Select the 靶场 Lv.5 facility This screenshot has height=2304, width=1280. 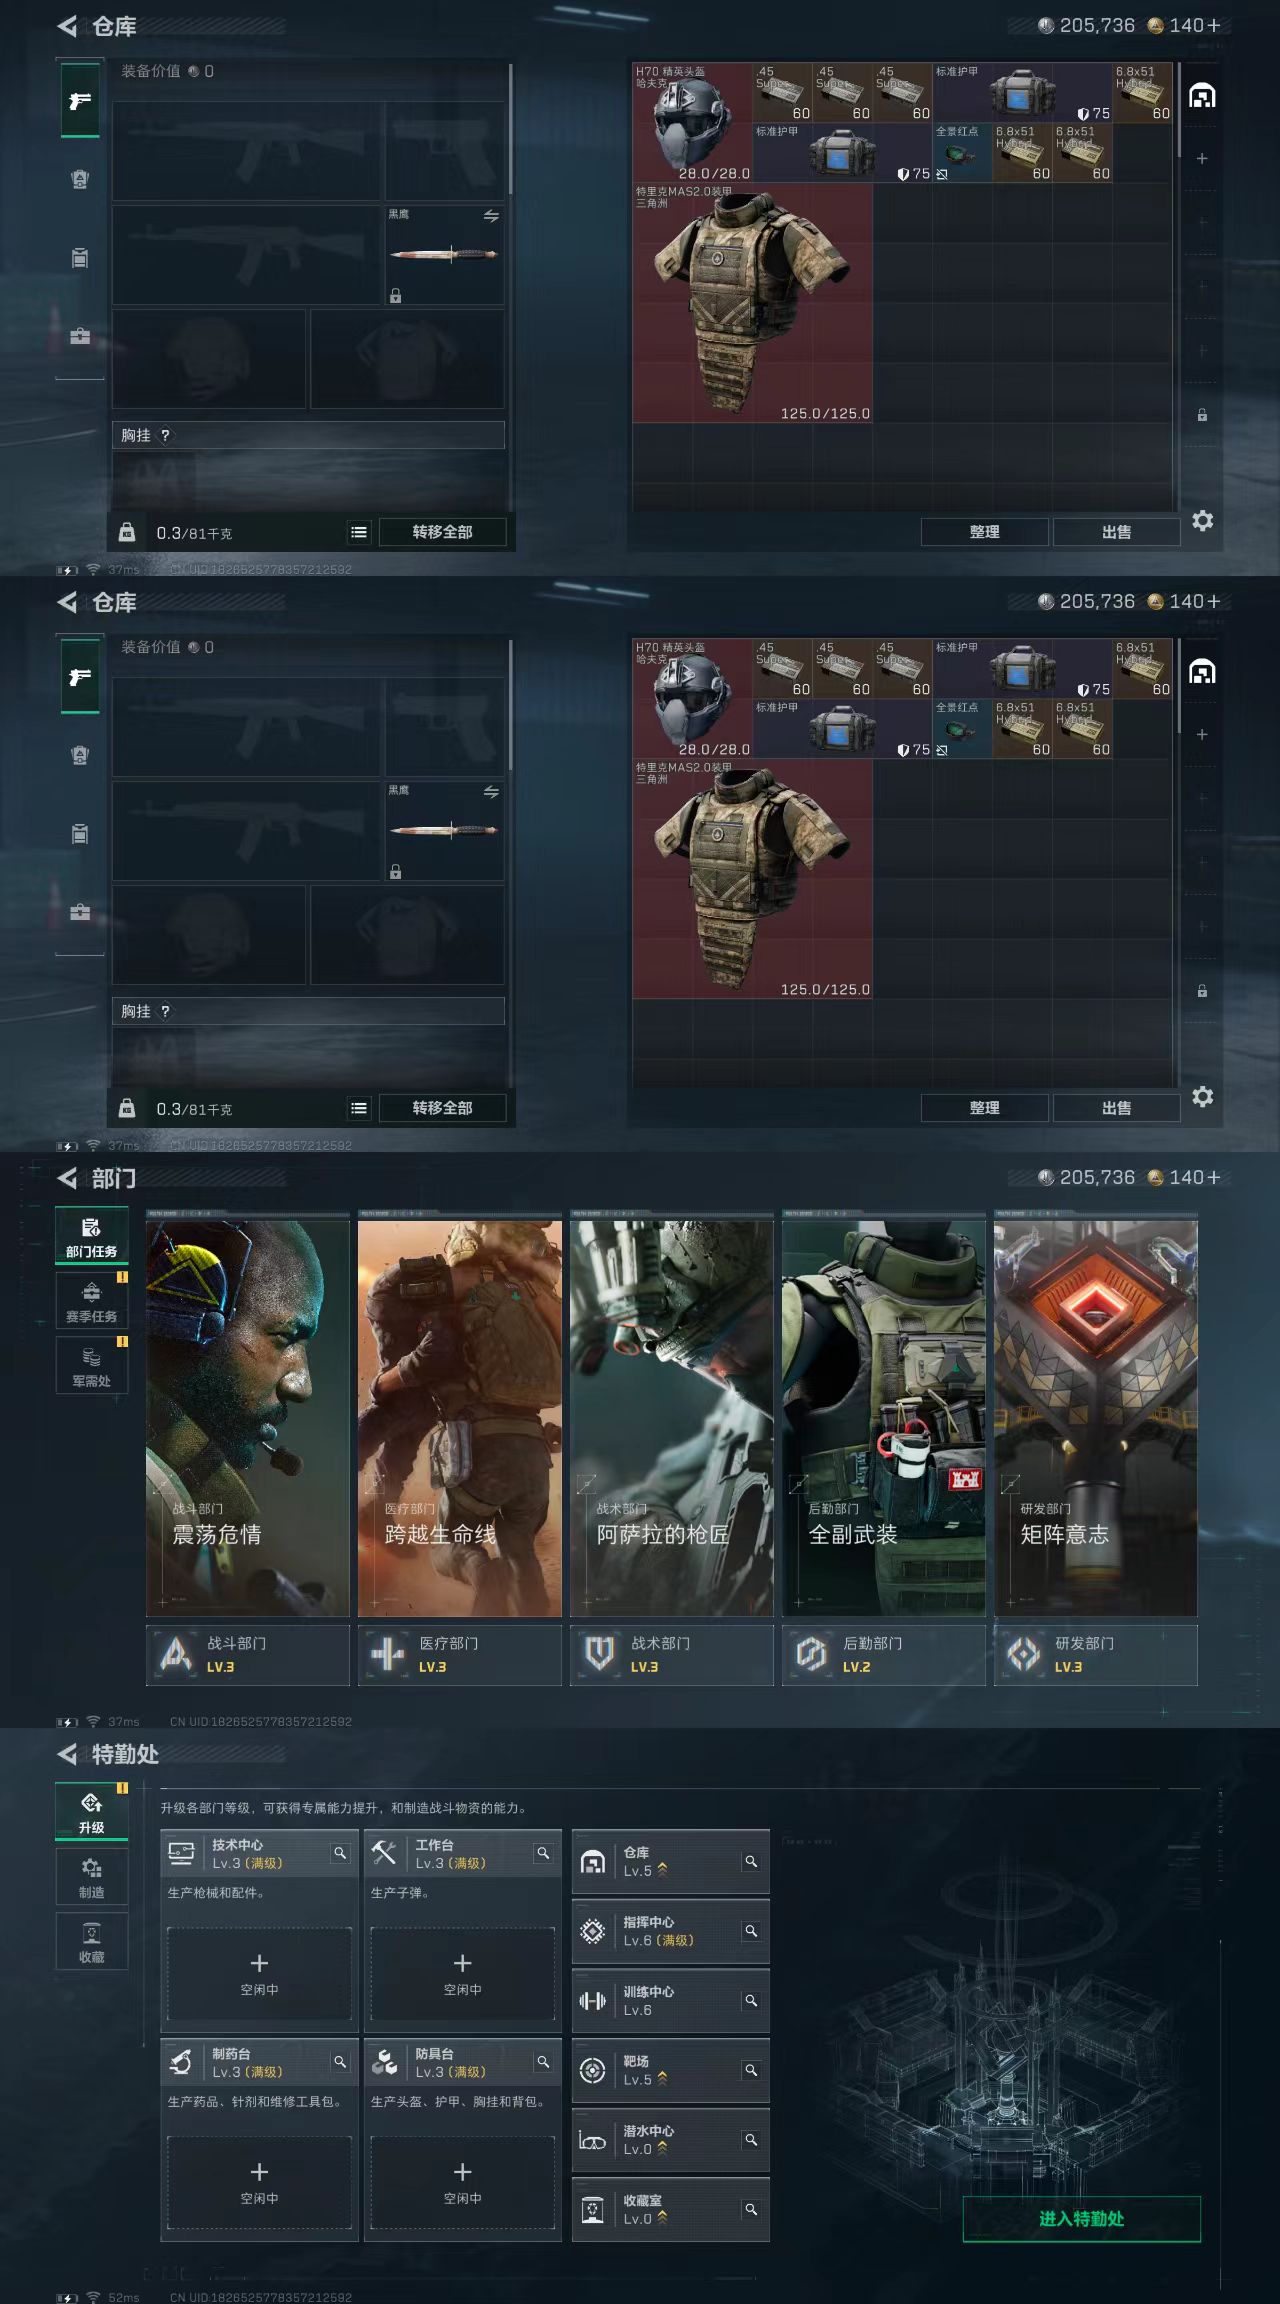pos(671,2070)
